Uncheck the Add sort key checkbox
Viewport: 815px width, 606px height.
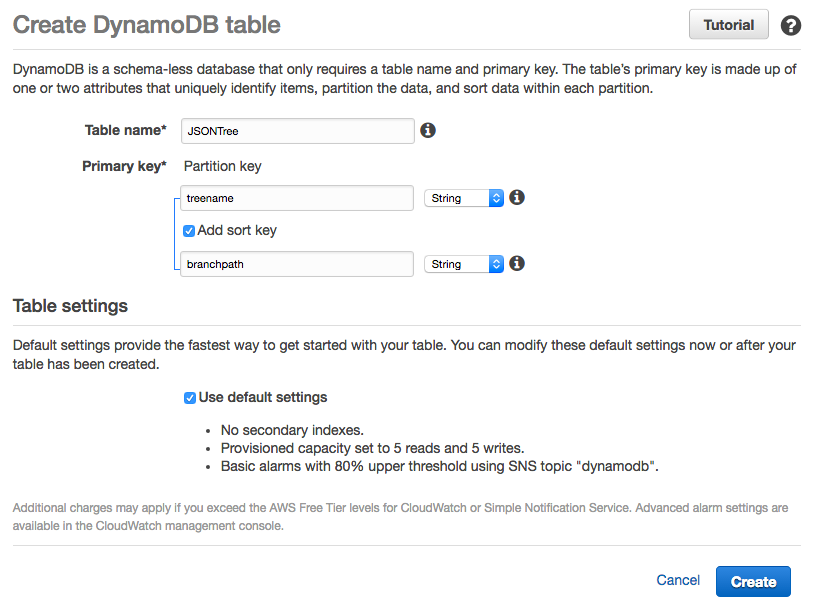pyautogui.click(x=189, y=231)
